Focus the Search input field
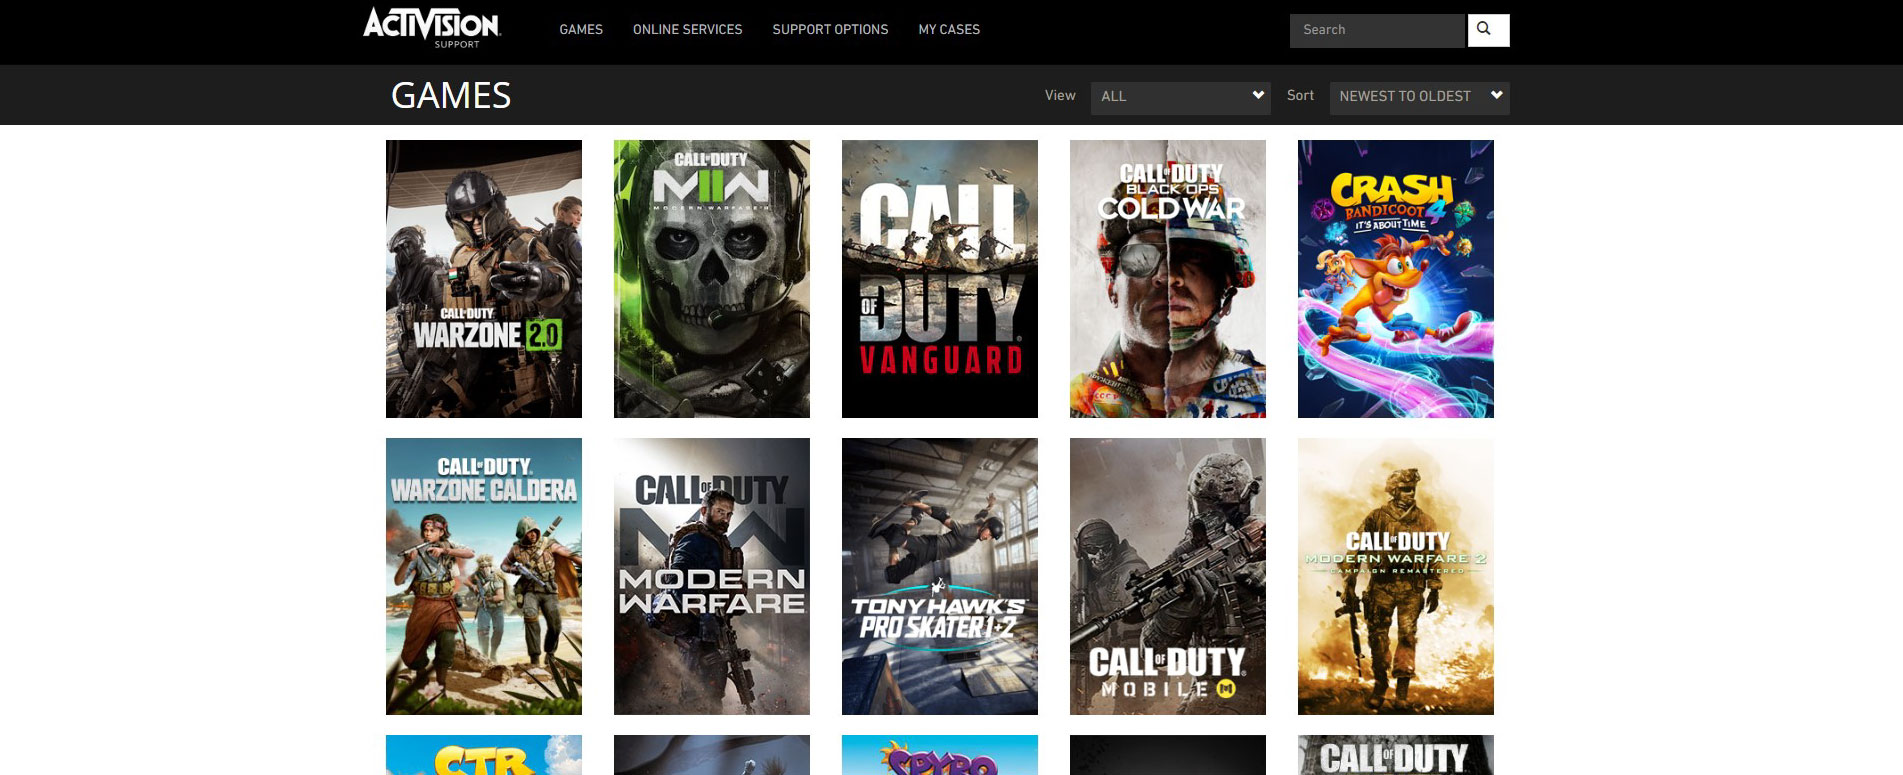This screenshot has width=1903, height=775. click(1377, 30)
